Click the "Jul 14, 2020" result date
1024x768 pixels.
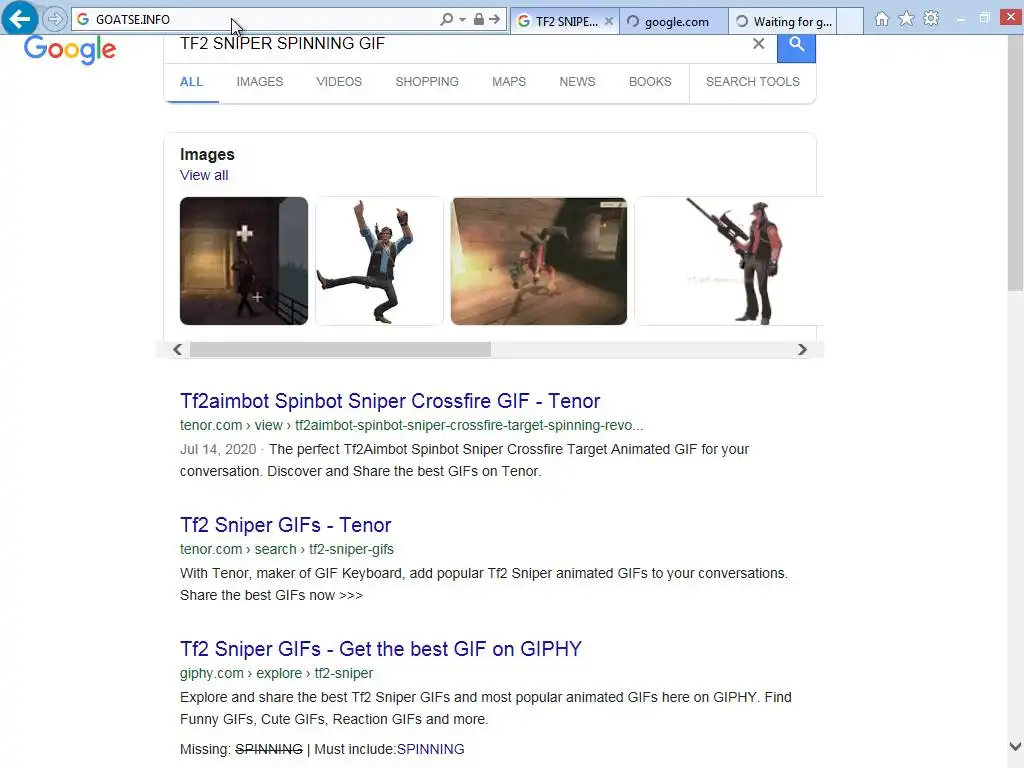coord(218,449)
